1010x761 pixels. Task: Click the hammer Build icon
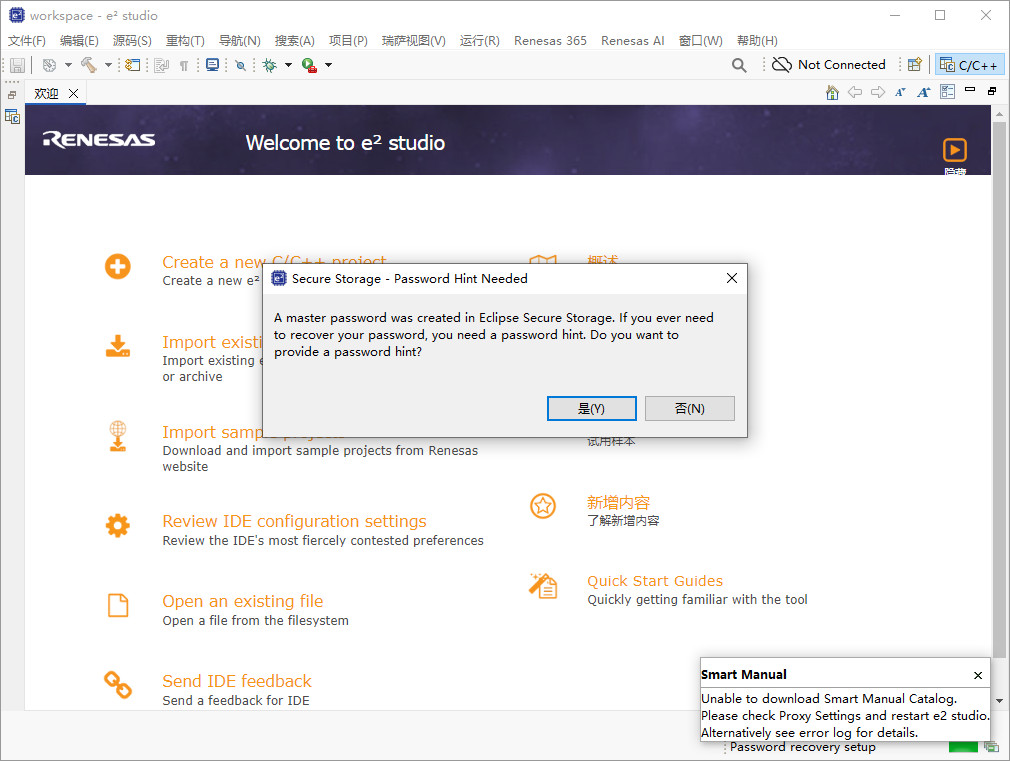click(88, 65)
